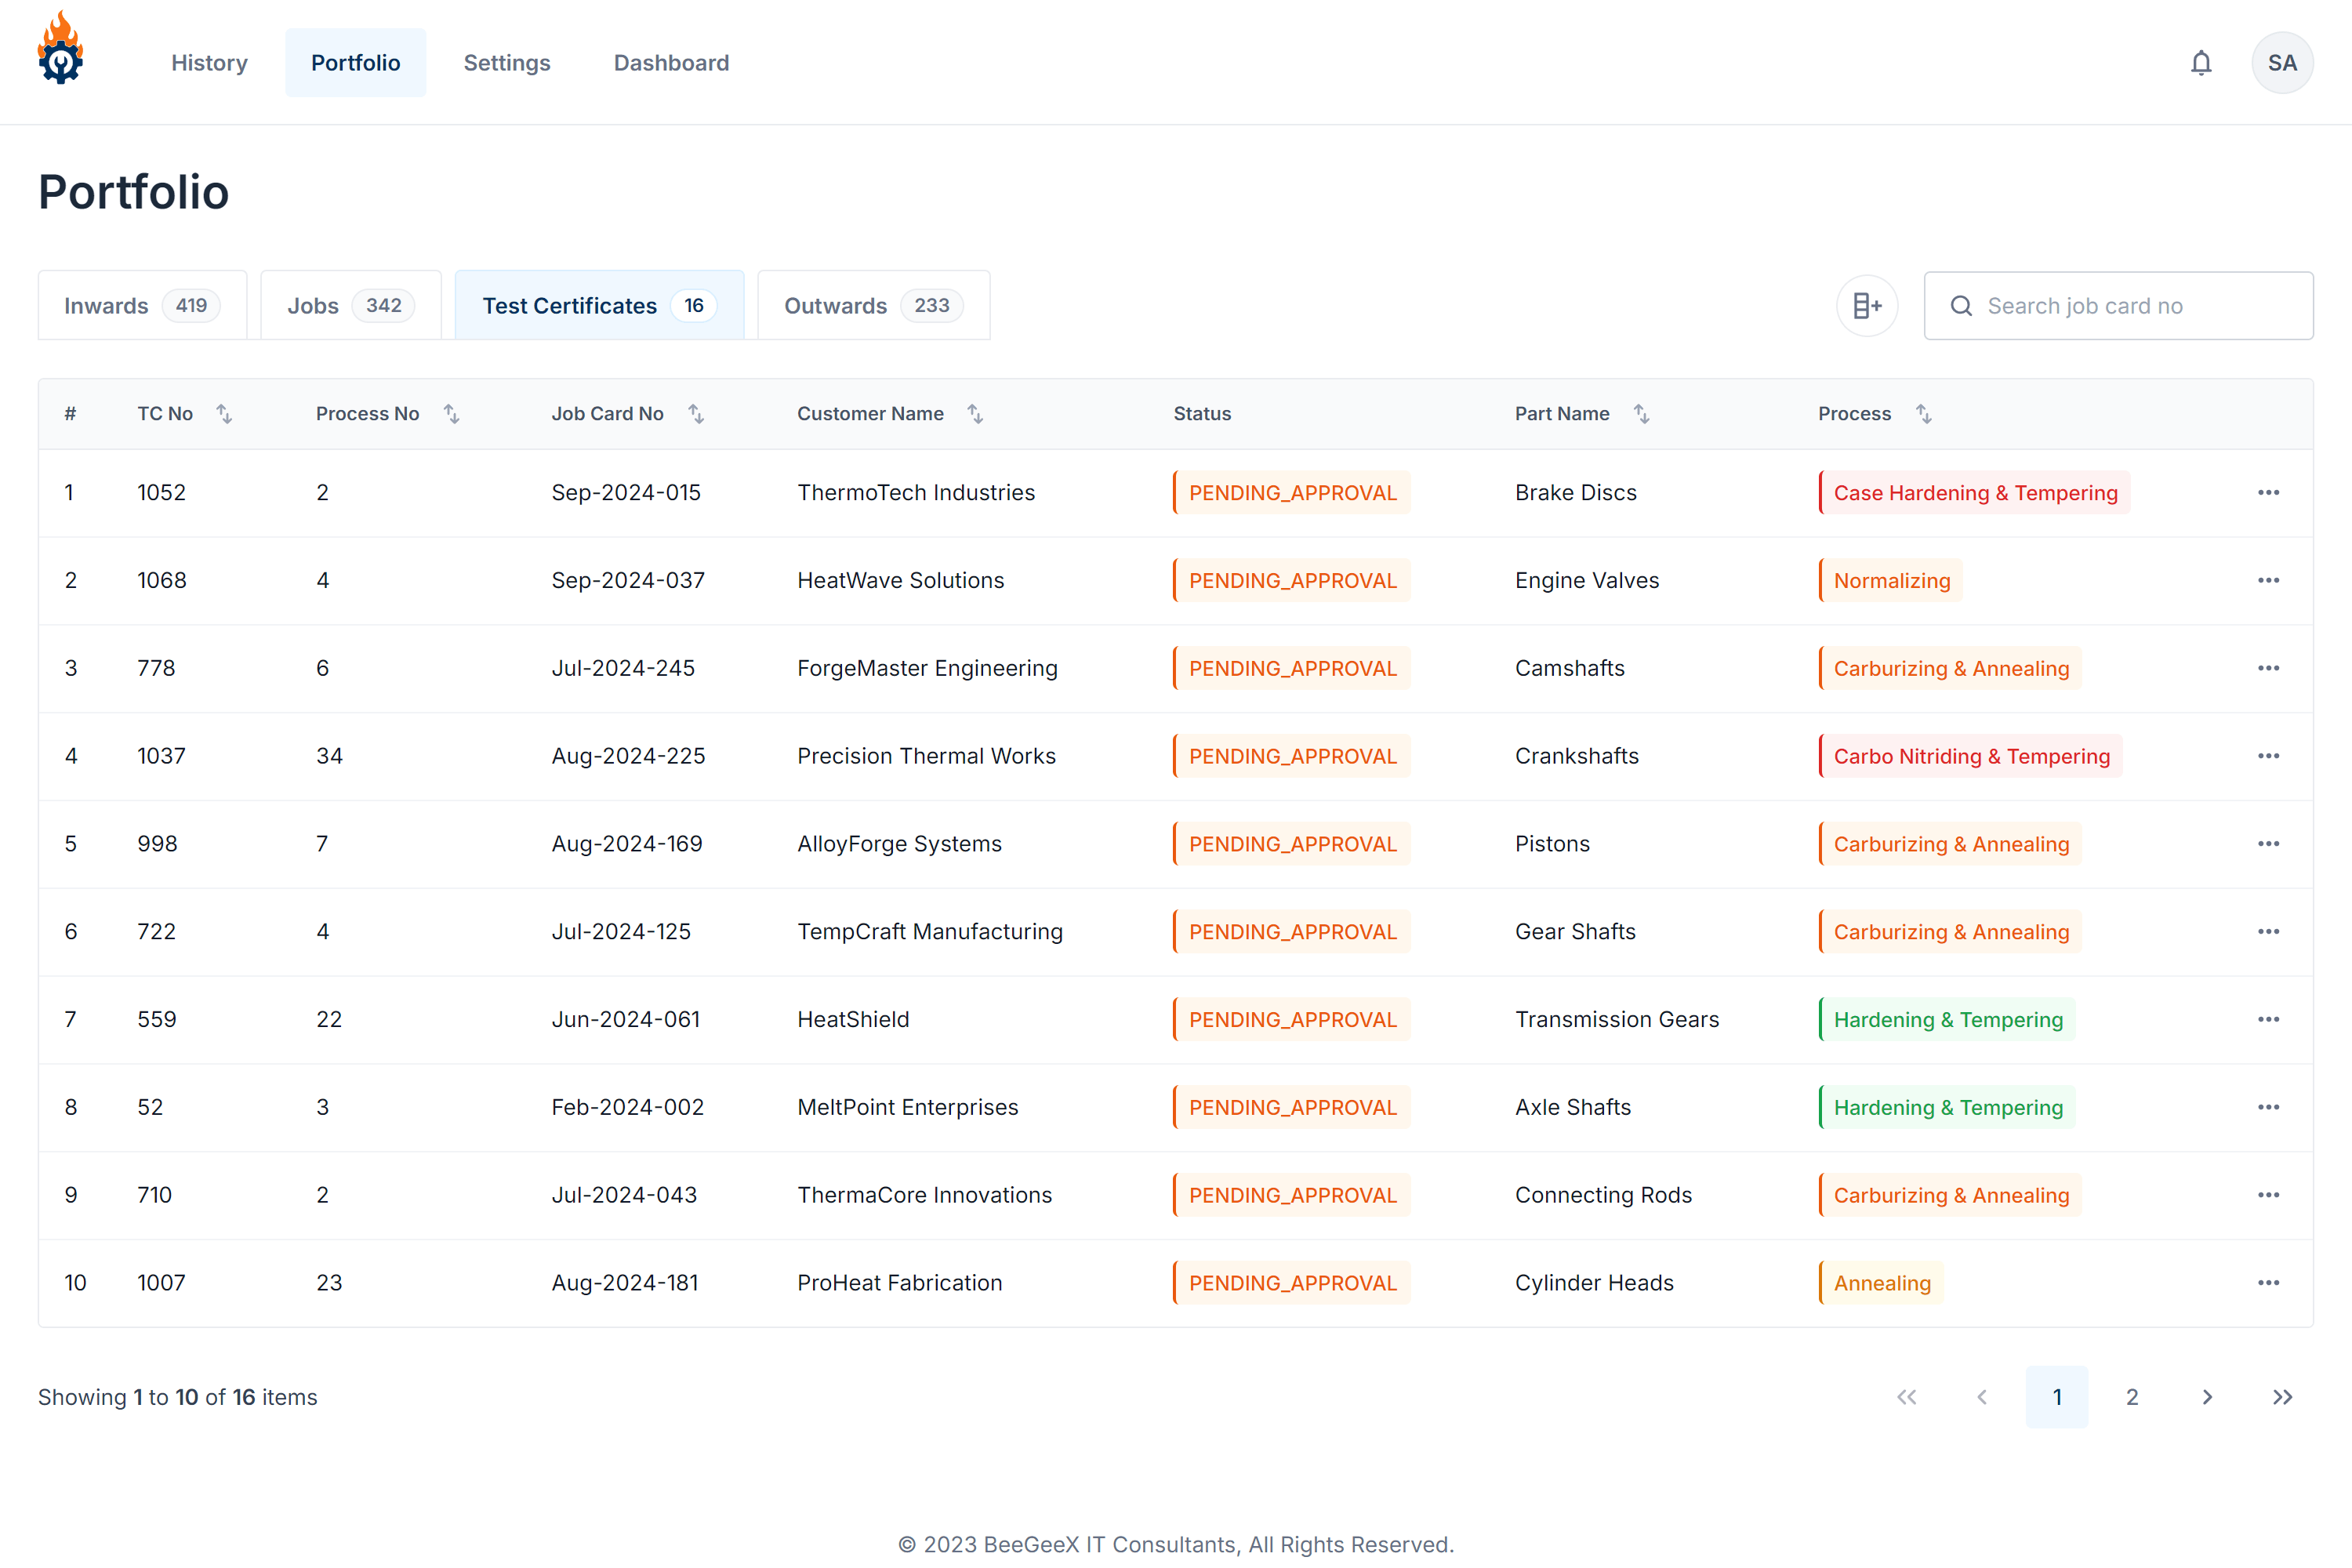The height and width of the screenshot is (1568, 2352).
Task: Open actions menu for HeatShield row
Action: coord(2268,1020)
